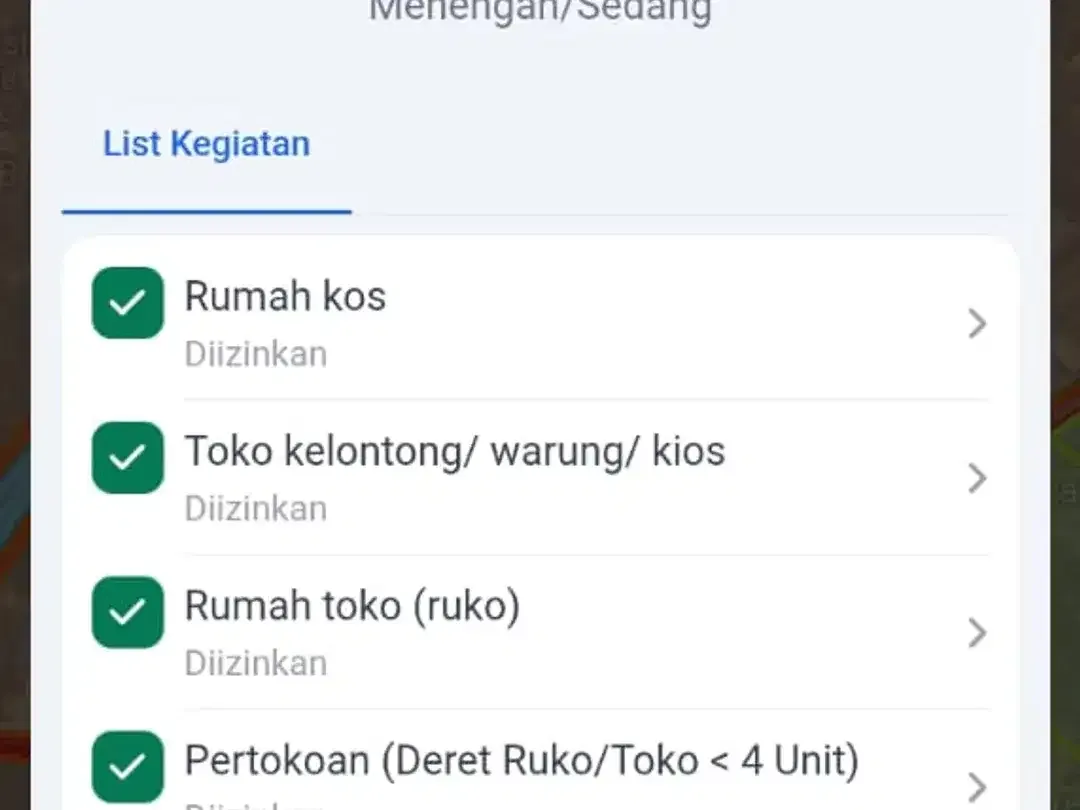Expand Rumah kos details with its chevron
Viewport: 1080px width, 810px height.
(977, 324)
